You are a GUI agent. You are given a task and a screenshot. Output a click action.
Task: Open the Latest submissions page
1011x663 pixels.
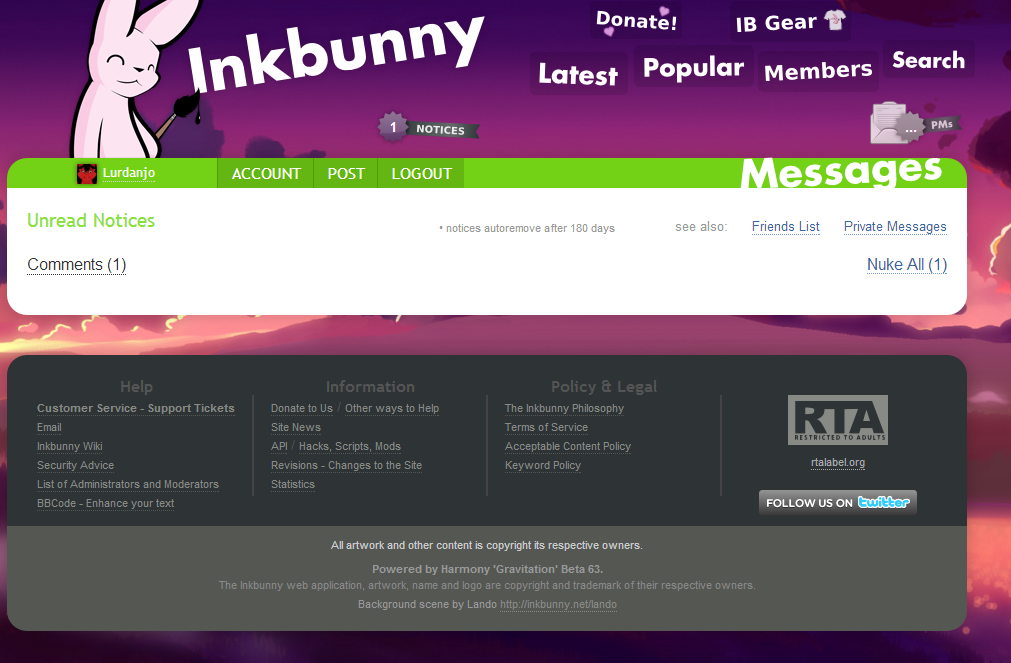click(x=578, y=74)
